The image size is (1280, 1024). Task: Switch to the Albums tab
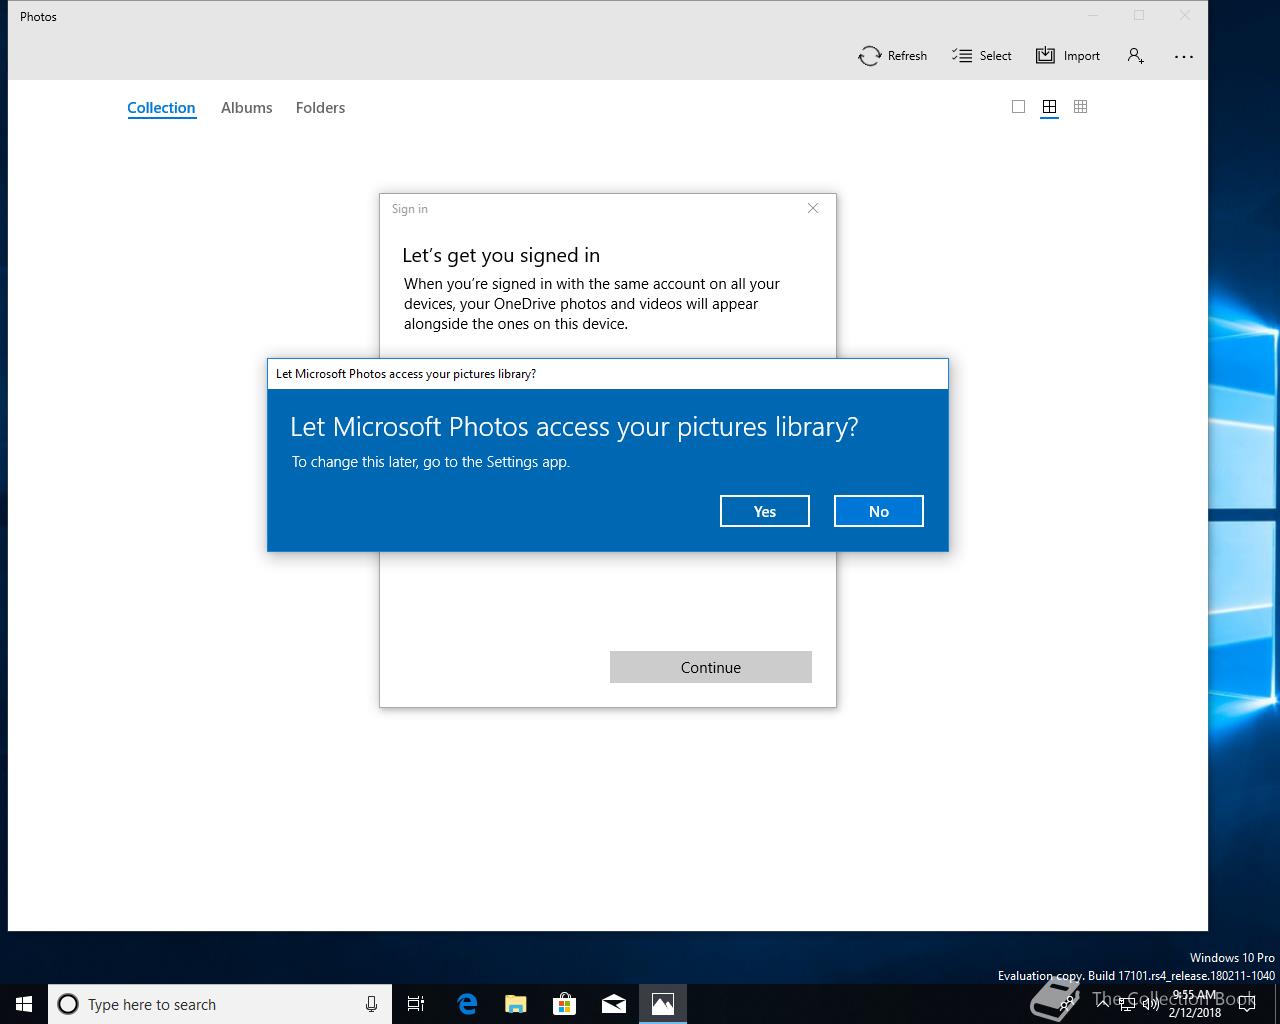point(247,108)
